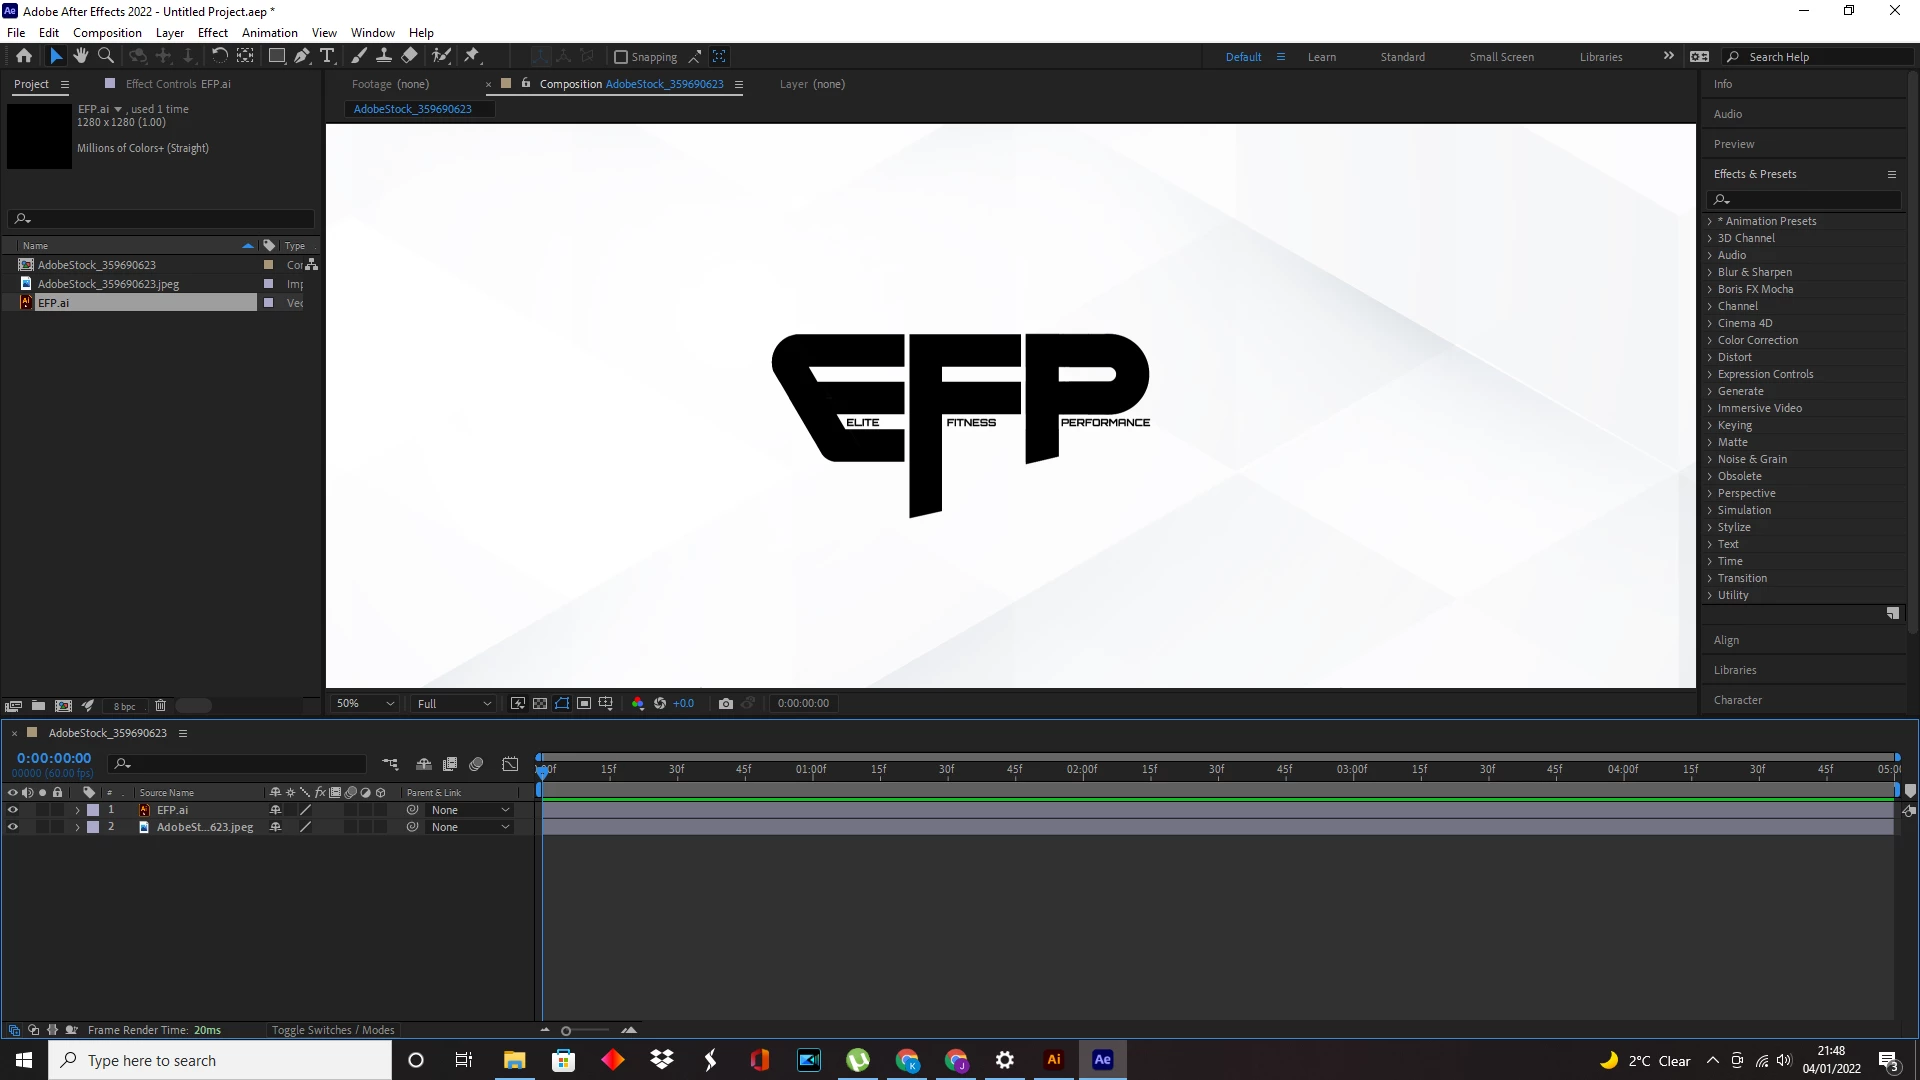The height and width of the screenshot is (1080, 1920).
Task: Click Toggle Switches / Modes button
Action: coord(333,1030)
